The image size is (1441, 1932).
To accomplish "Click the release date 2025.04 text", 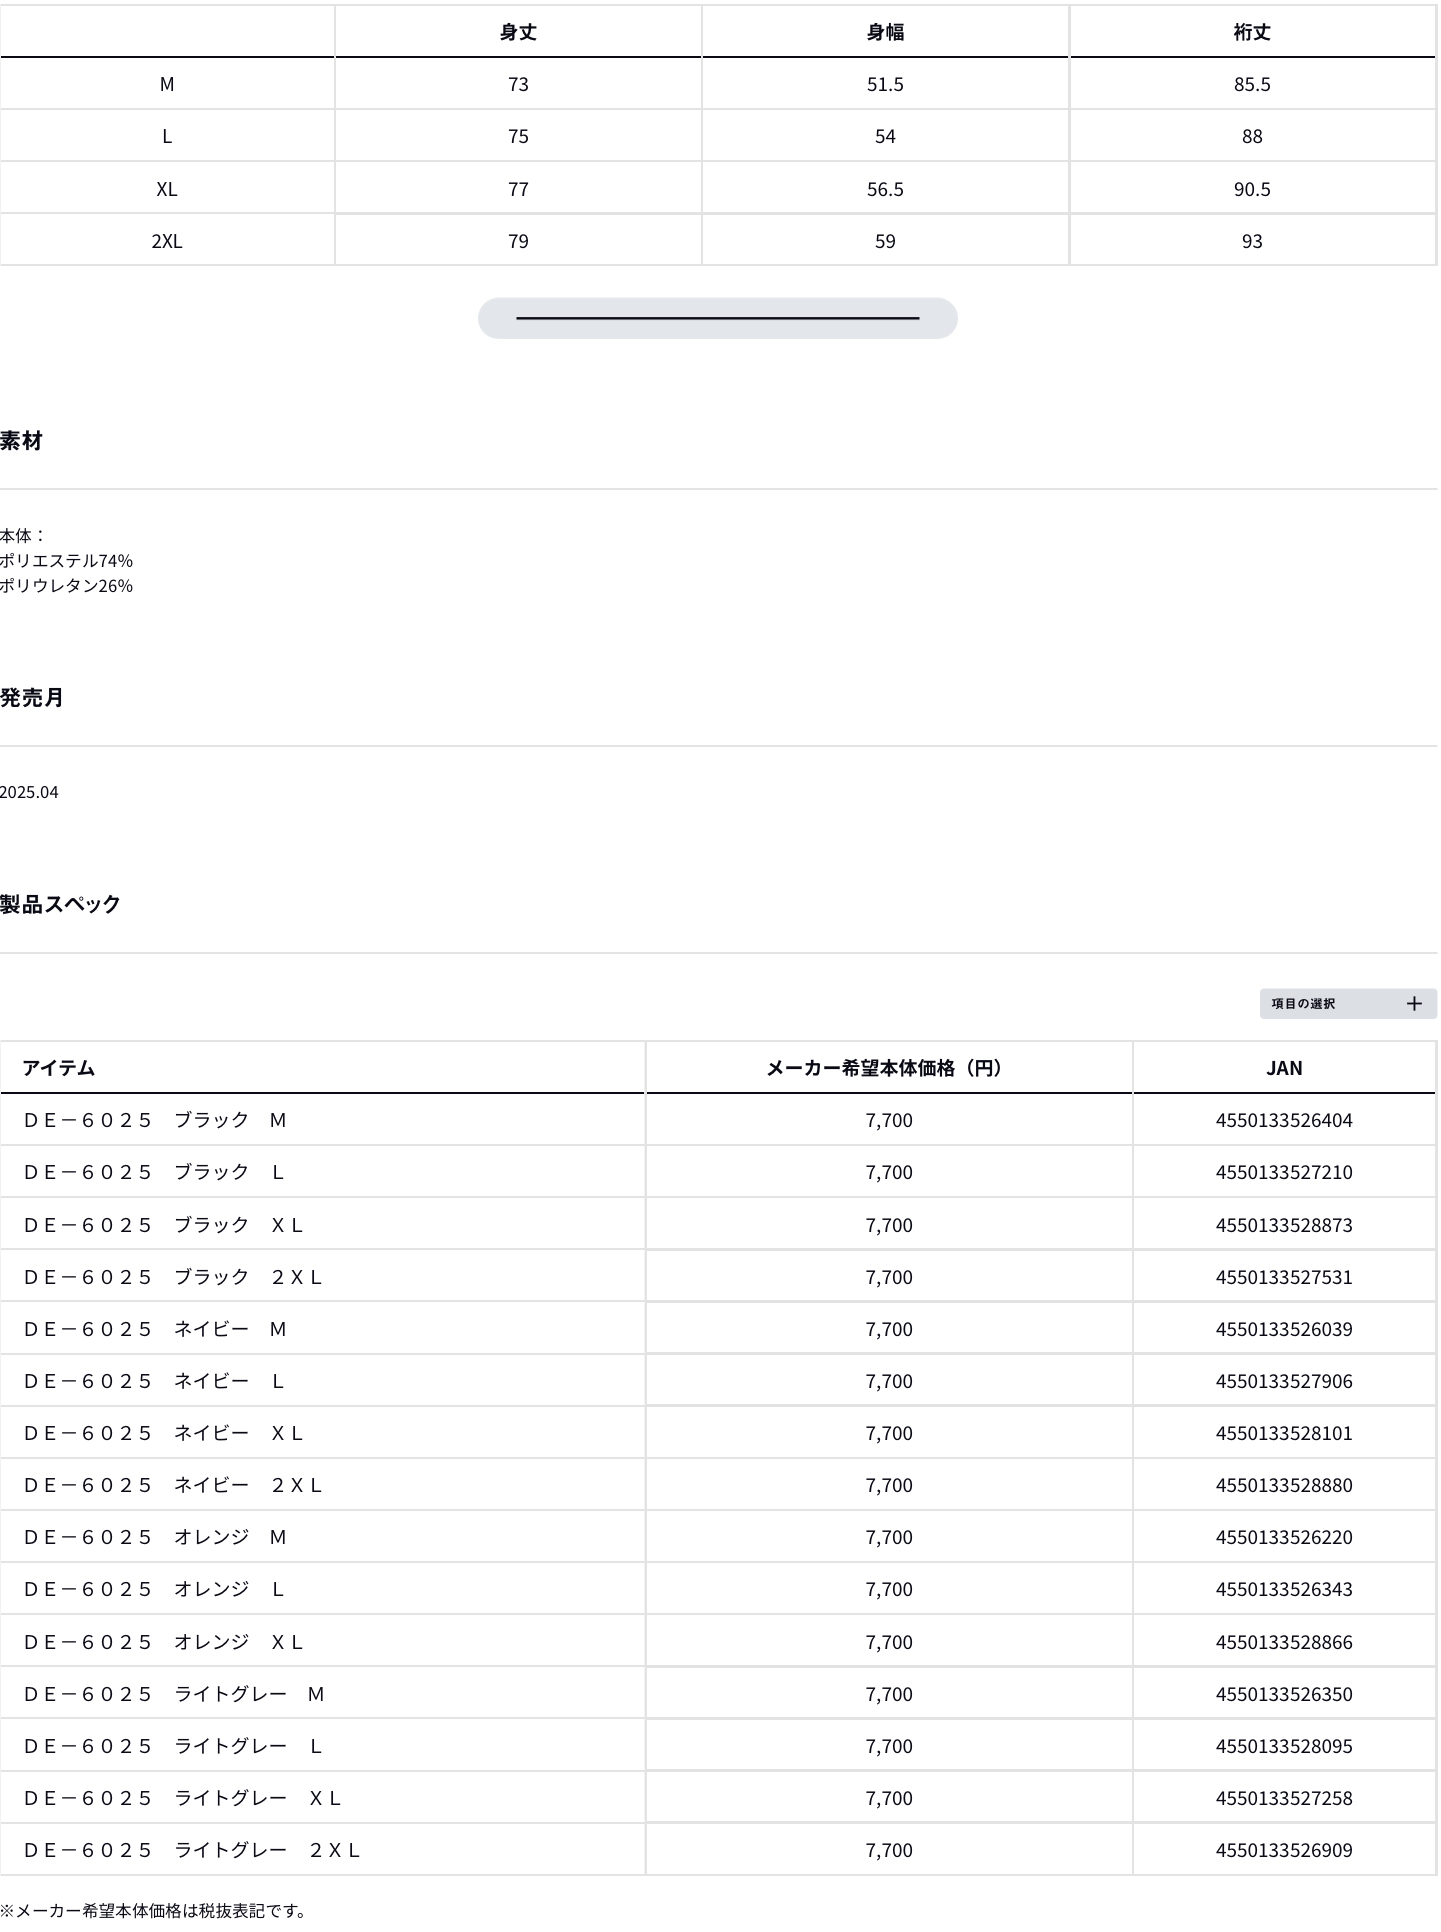I will coord(29,792).
